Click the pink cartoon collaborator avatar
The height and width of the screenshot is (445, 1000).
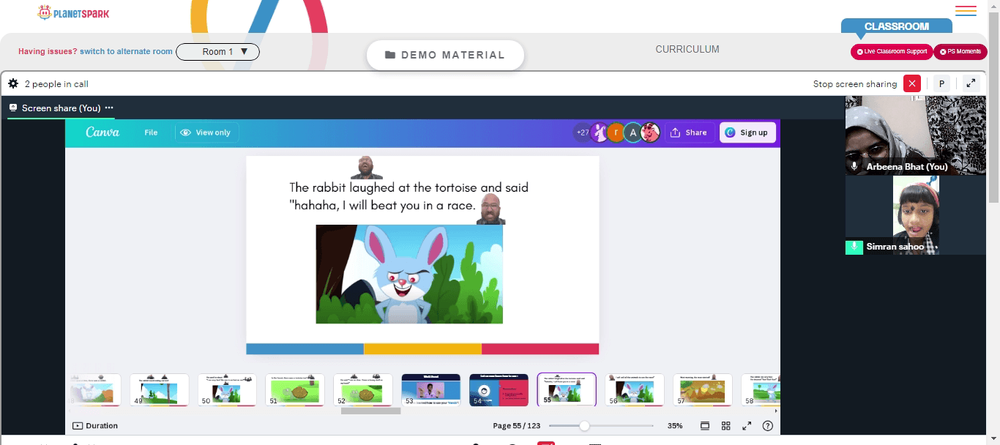coord(650,133)
